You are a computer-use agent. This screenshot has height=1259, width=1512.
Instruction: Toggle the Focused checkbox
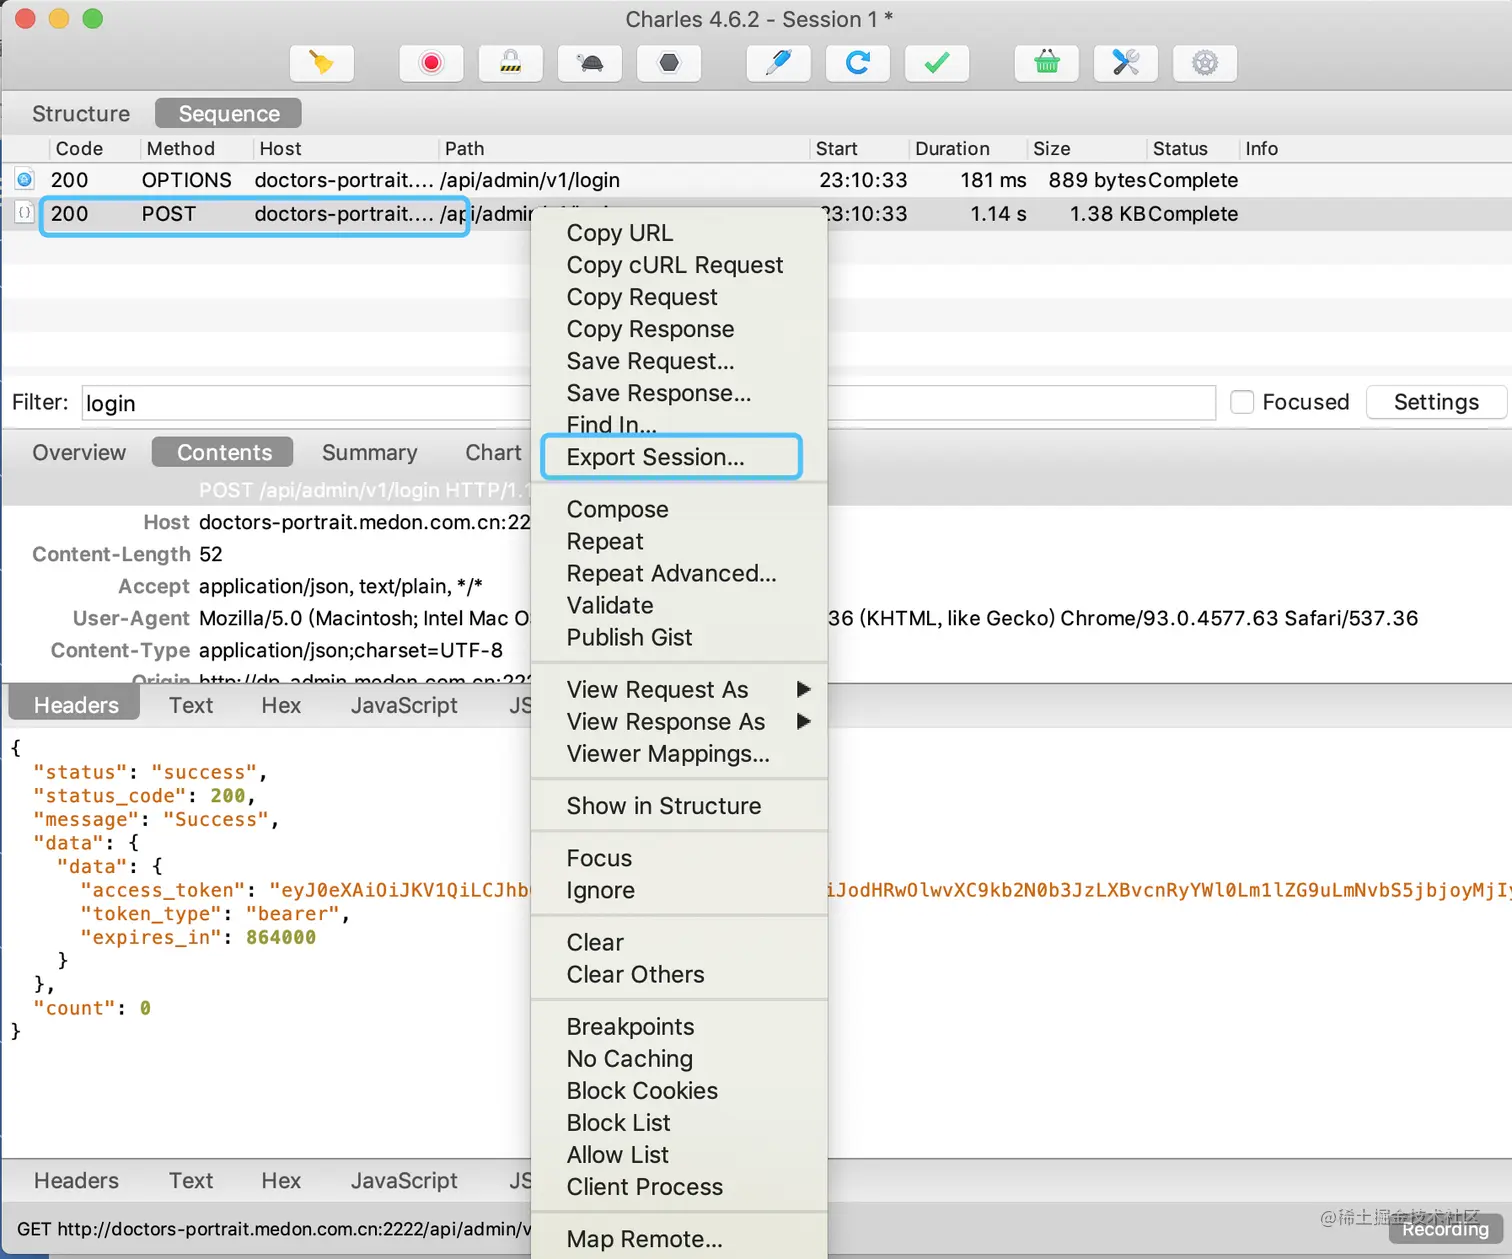1242,402
